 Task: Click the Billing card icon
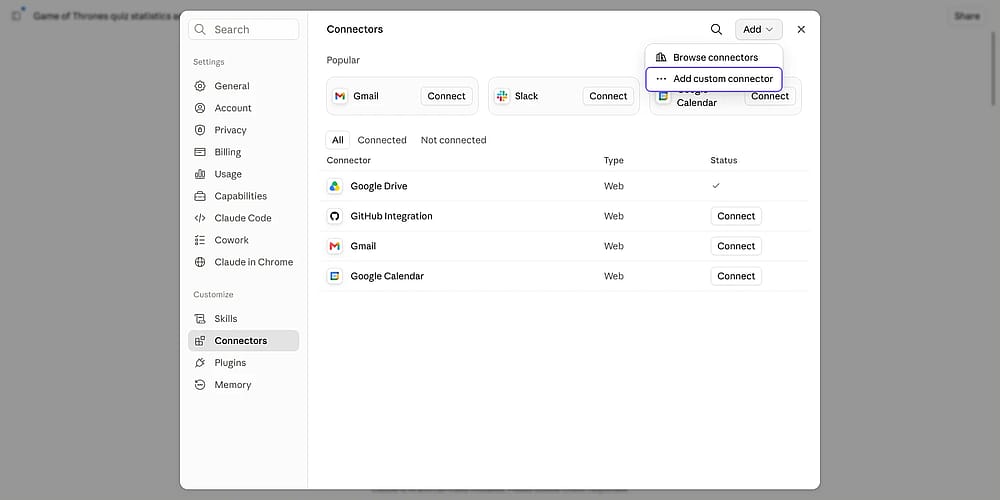[x=200, y=152]
